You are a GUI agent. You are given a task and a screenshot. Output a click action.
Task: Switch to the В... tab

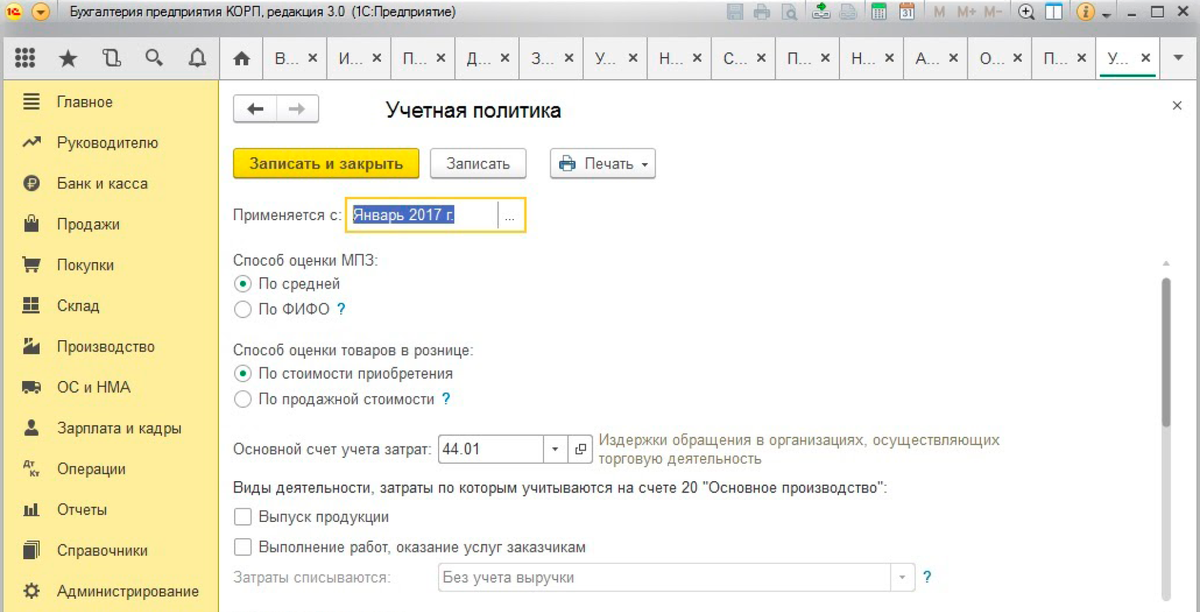296,59
